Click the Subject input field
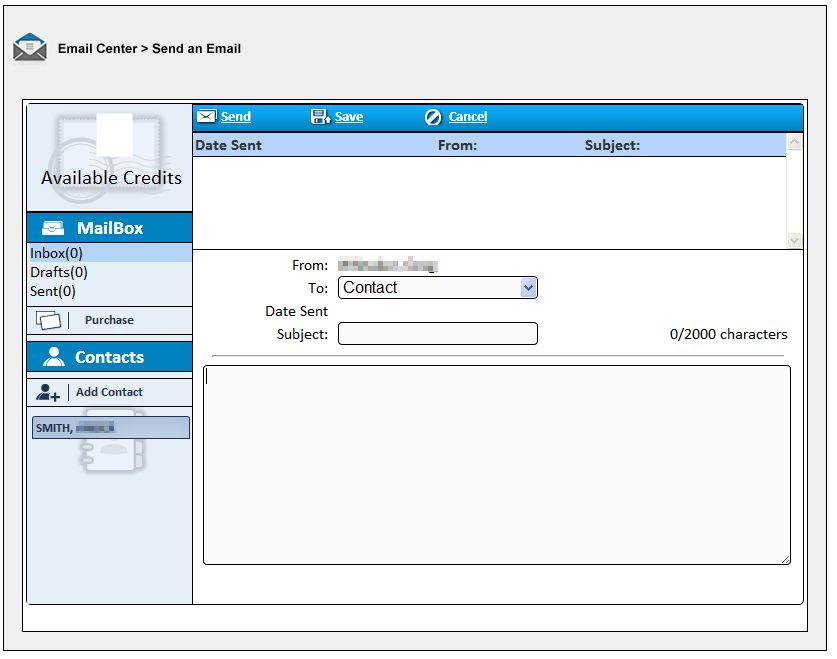The height and width of the screenshot is (659, 837). point(438,334)
